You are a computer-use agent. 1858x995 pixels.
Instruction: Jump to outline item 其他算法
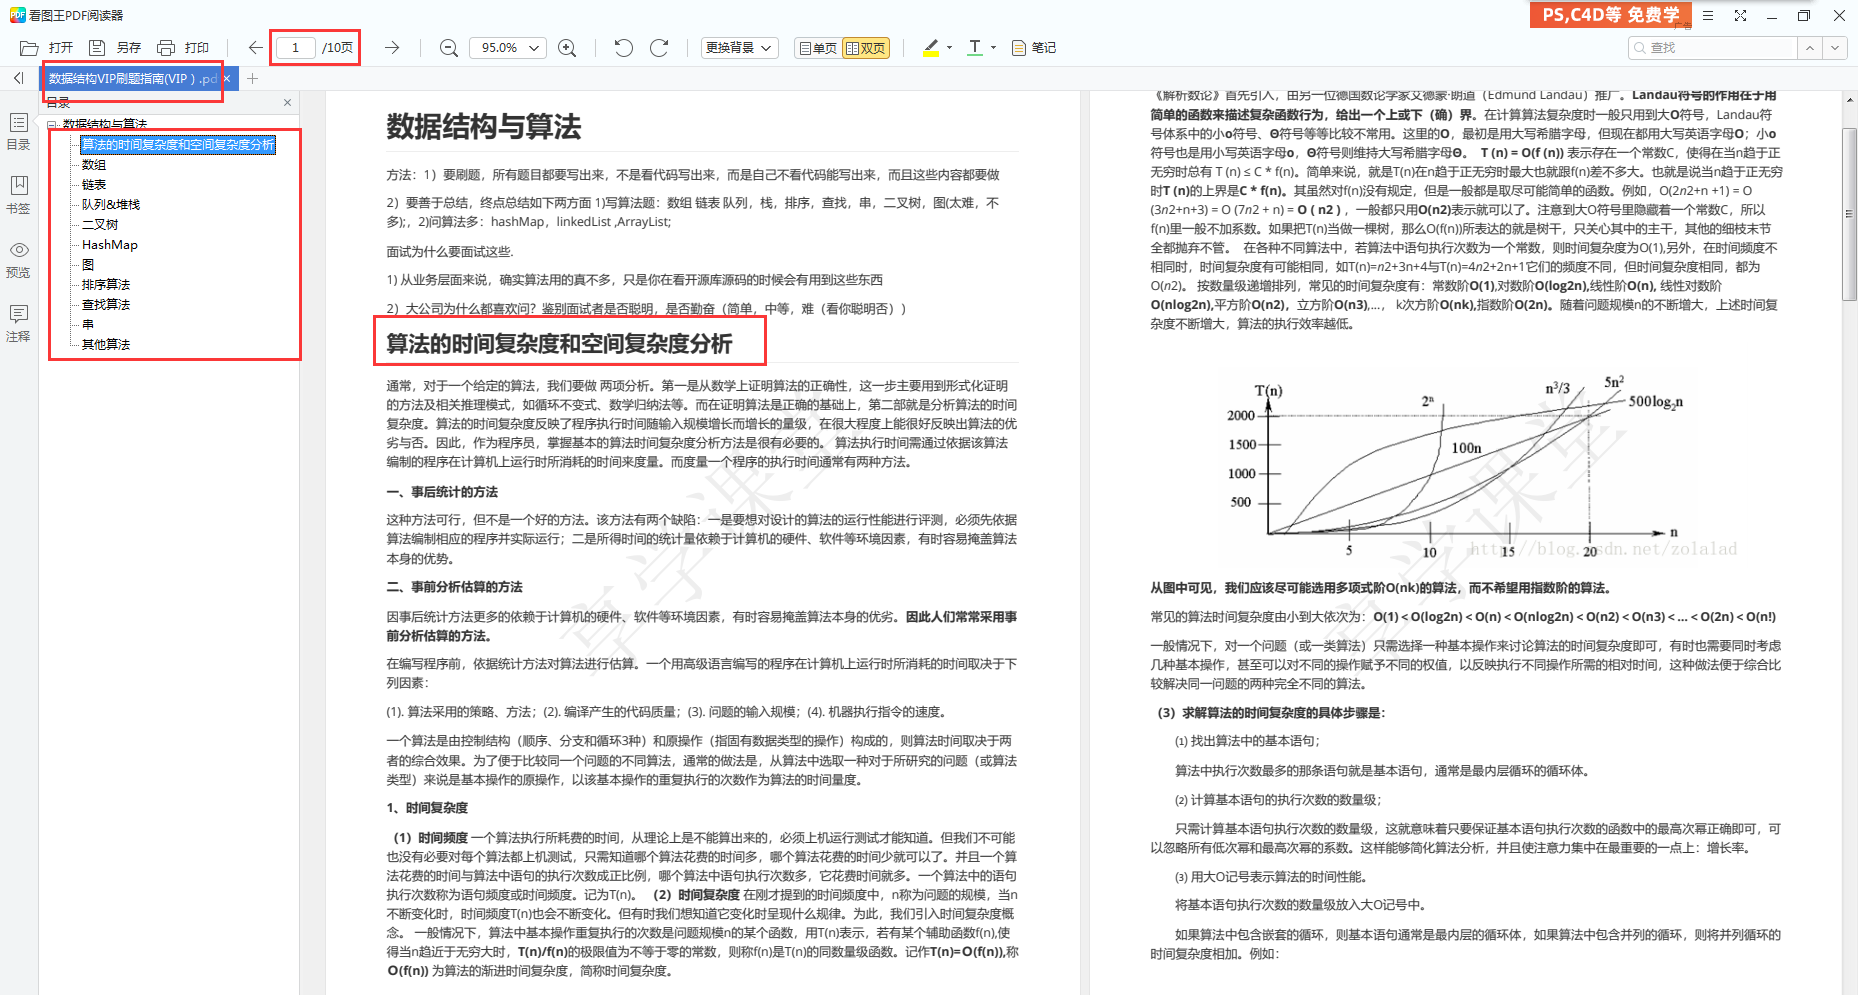point(106,345)
